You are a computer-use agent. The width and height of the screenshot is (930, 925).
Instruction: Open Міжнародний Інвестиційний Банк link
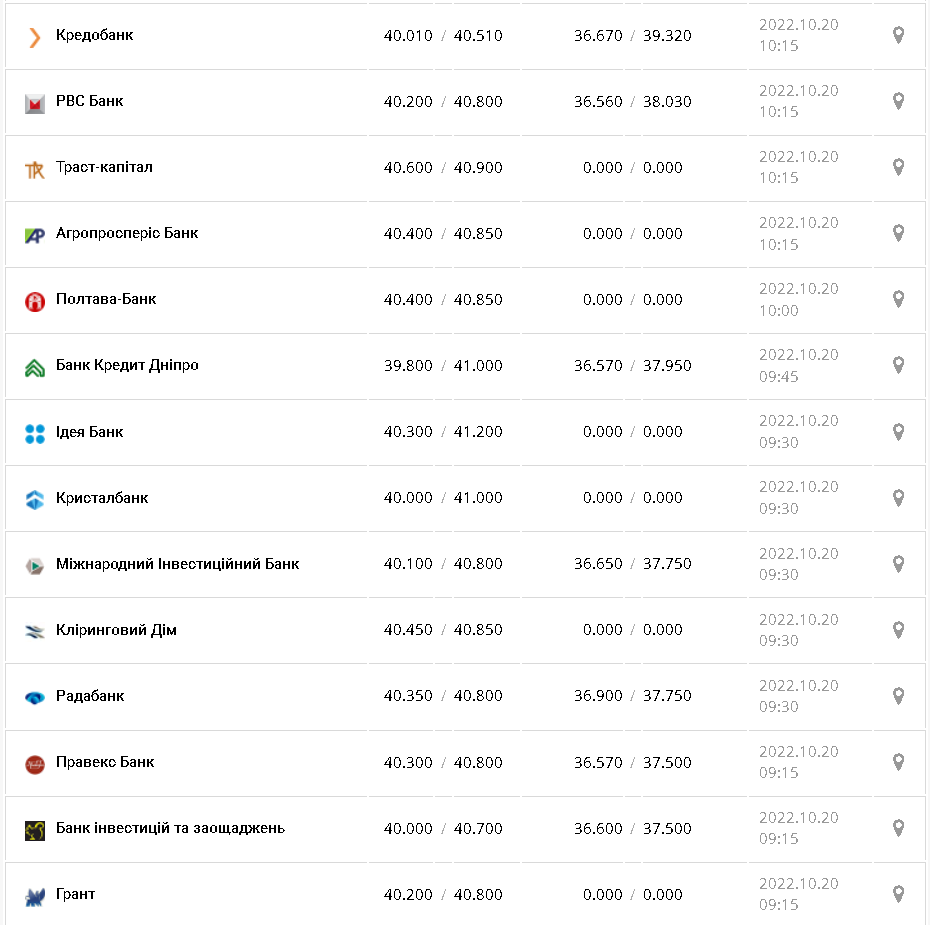click(x=177, y=564)
